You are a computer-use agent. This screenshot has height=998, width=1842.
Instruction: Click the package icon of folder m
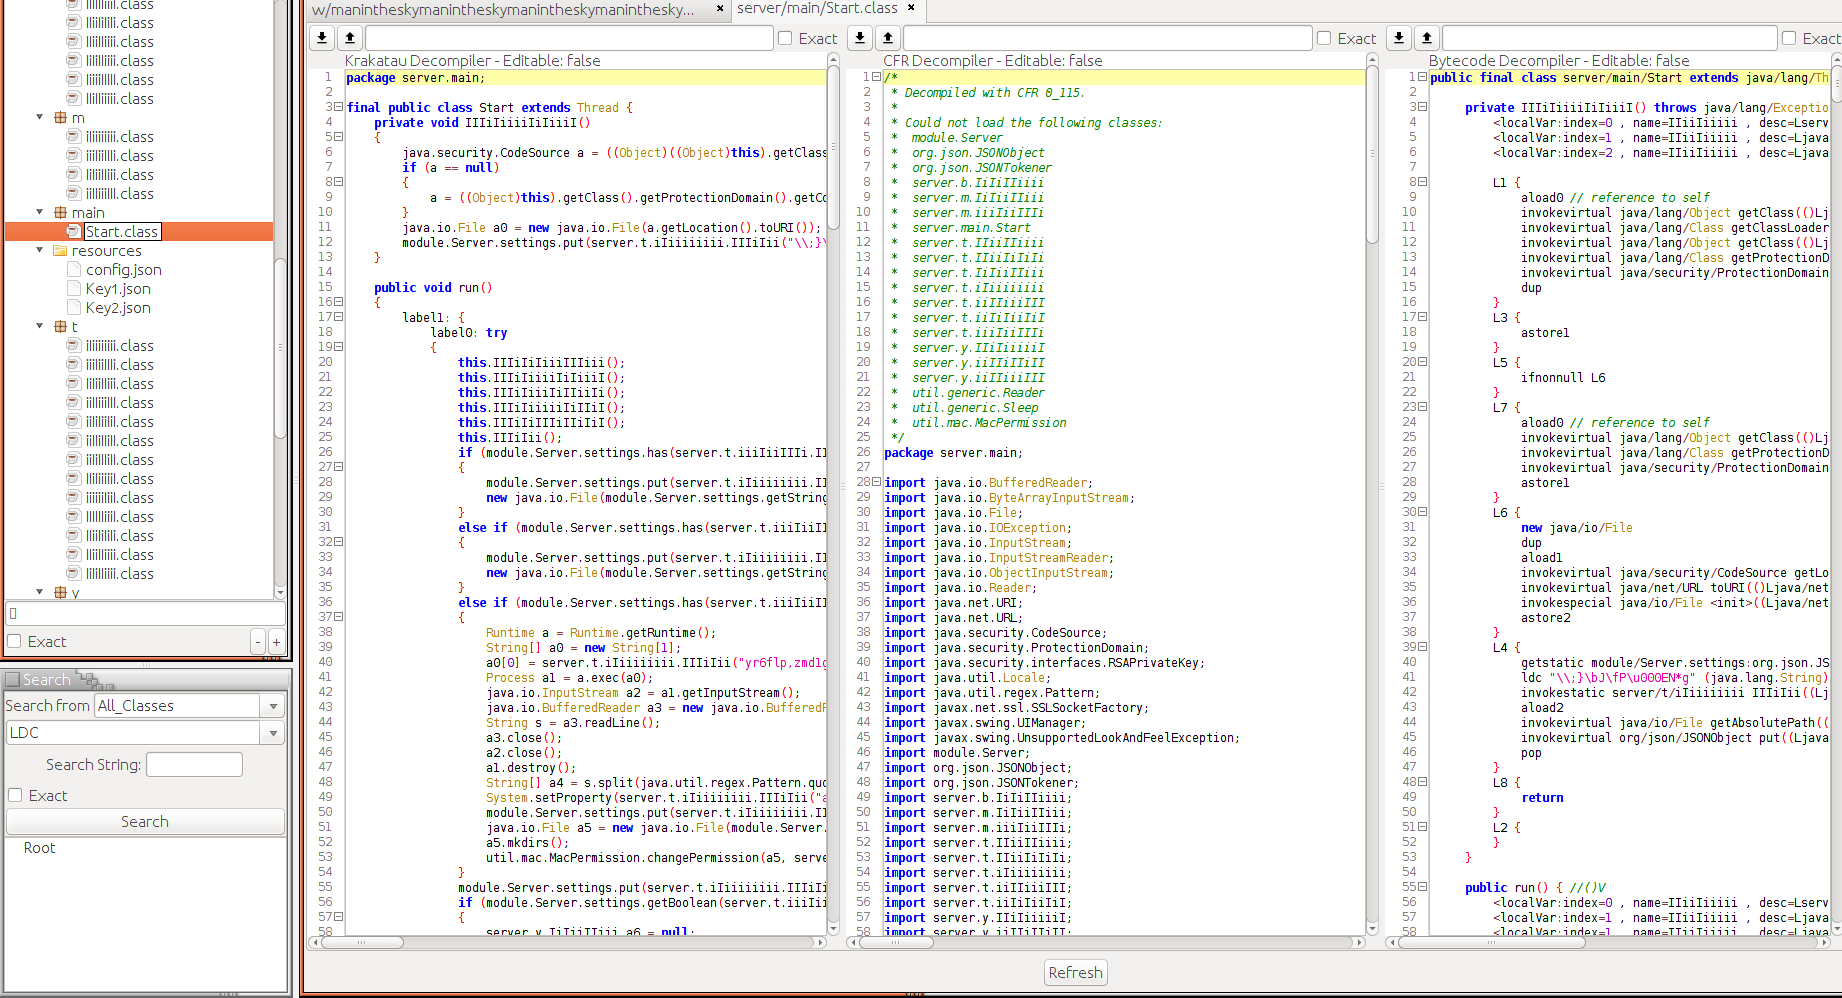pos(60,118)
